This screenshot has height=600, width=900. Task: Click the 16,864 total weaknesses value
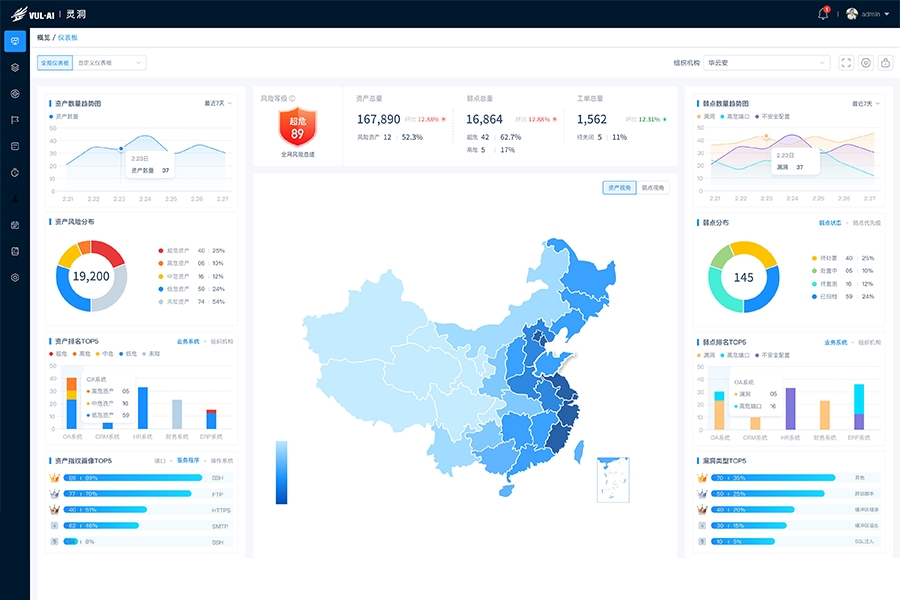point(484,119)
